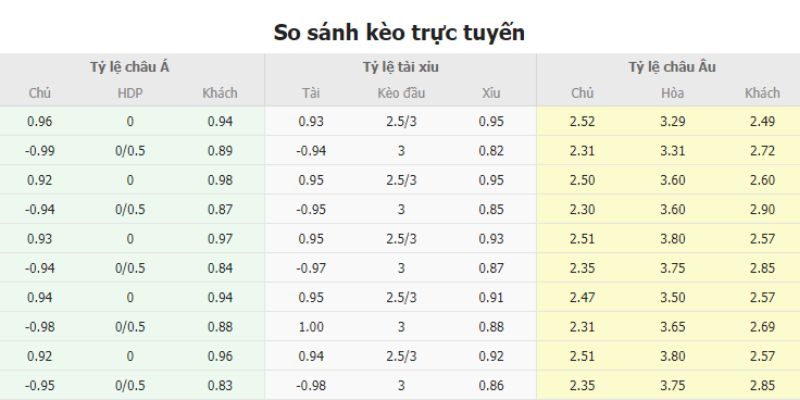Select the 0.82 Xỉu odds value
This screenshot has width=800, height=400.
pyautogui.click(x=491, y=151)
